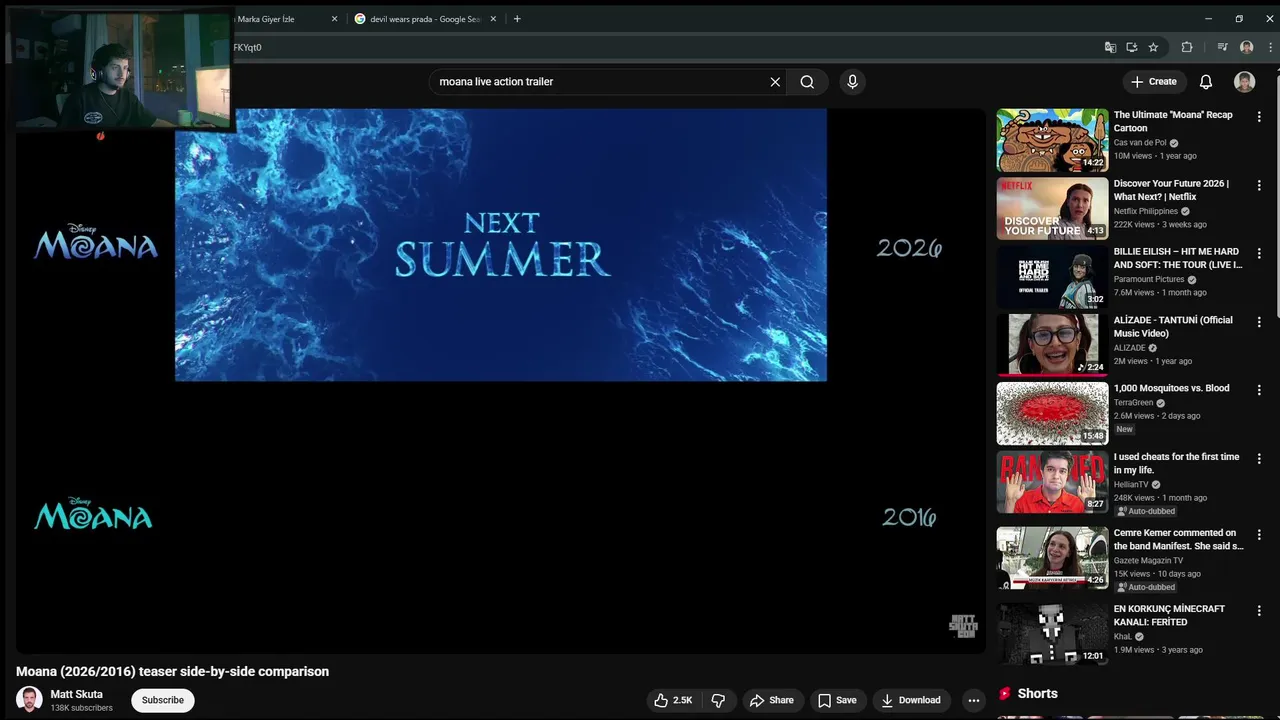This screenshot has width=1280, height=720.
Task: Click the Shorts section heading
Action: click(1037, 693)
